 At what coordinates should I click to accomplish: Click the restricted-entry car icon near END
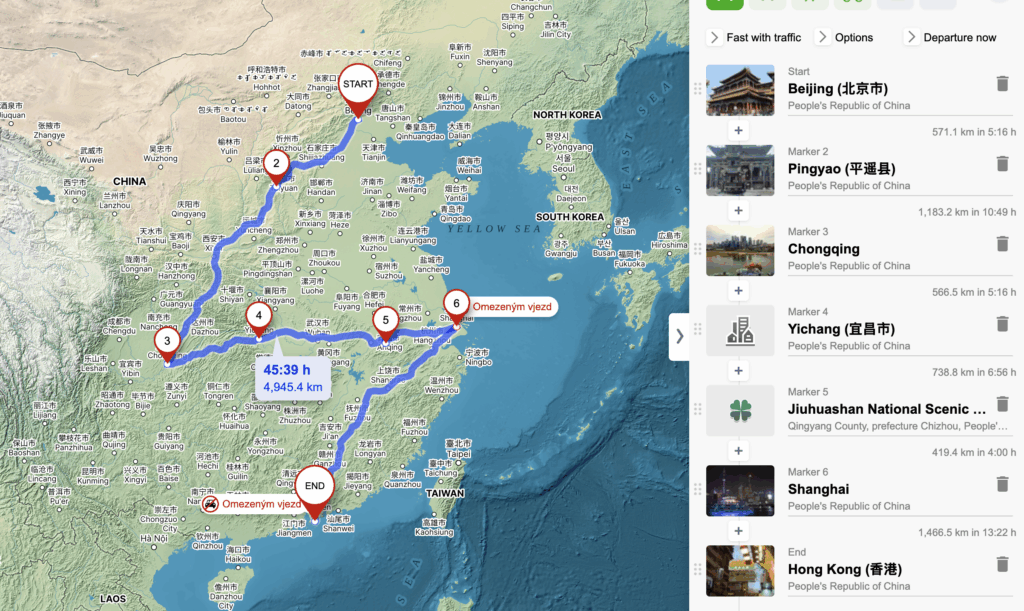click(x=210, y=504)
